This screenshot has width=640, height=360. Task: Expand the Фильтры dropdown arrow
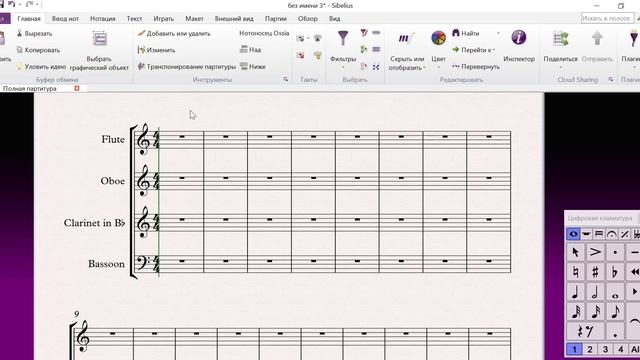click(343, 67)
